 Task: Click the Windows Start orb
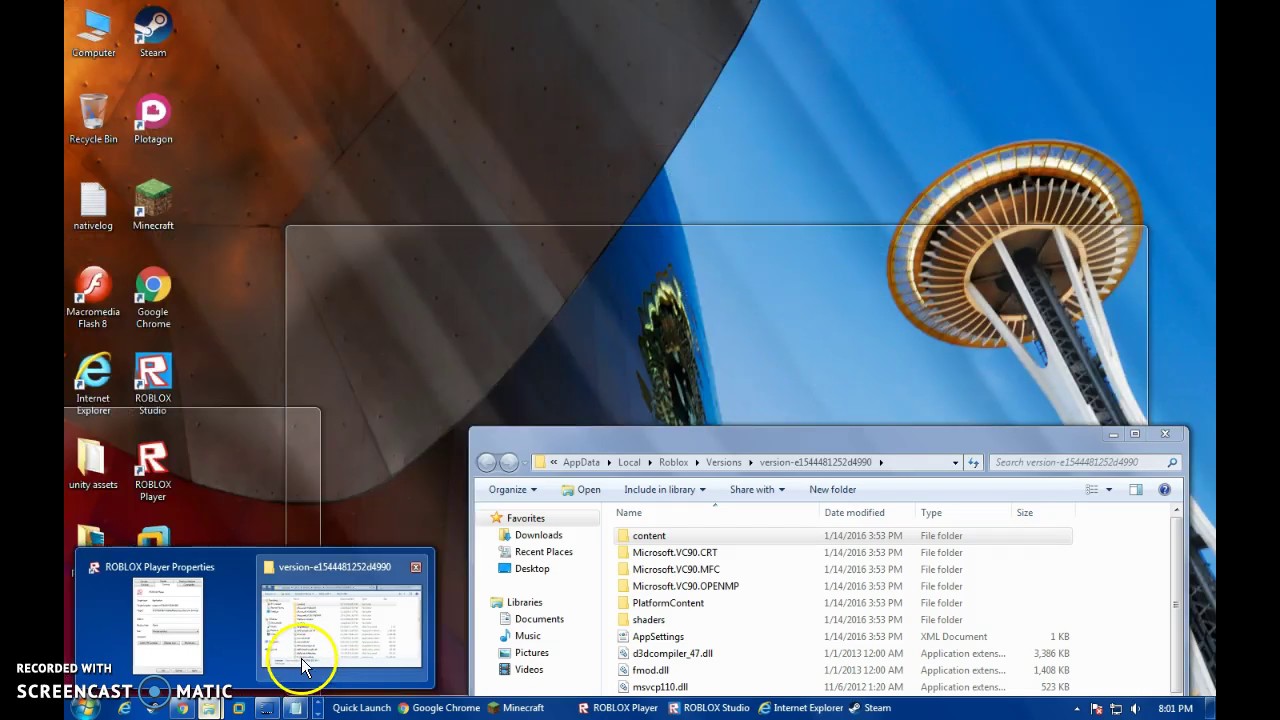pos(85,708)
